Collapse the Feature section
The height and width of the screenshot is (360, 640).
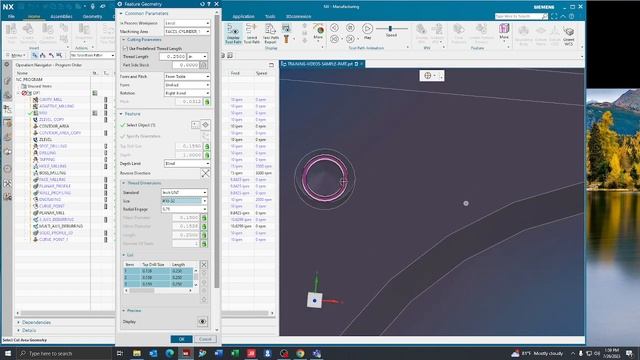[x=121, y=114]
